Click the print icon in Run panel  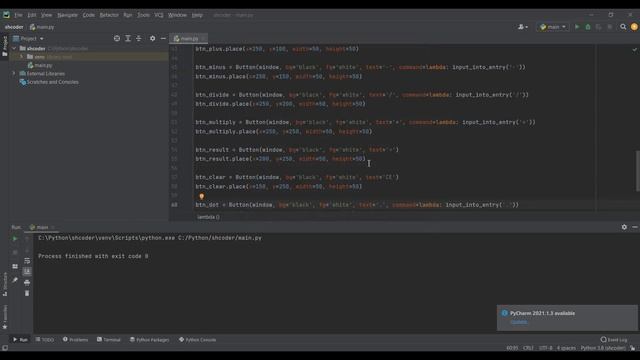(27, 282)
